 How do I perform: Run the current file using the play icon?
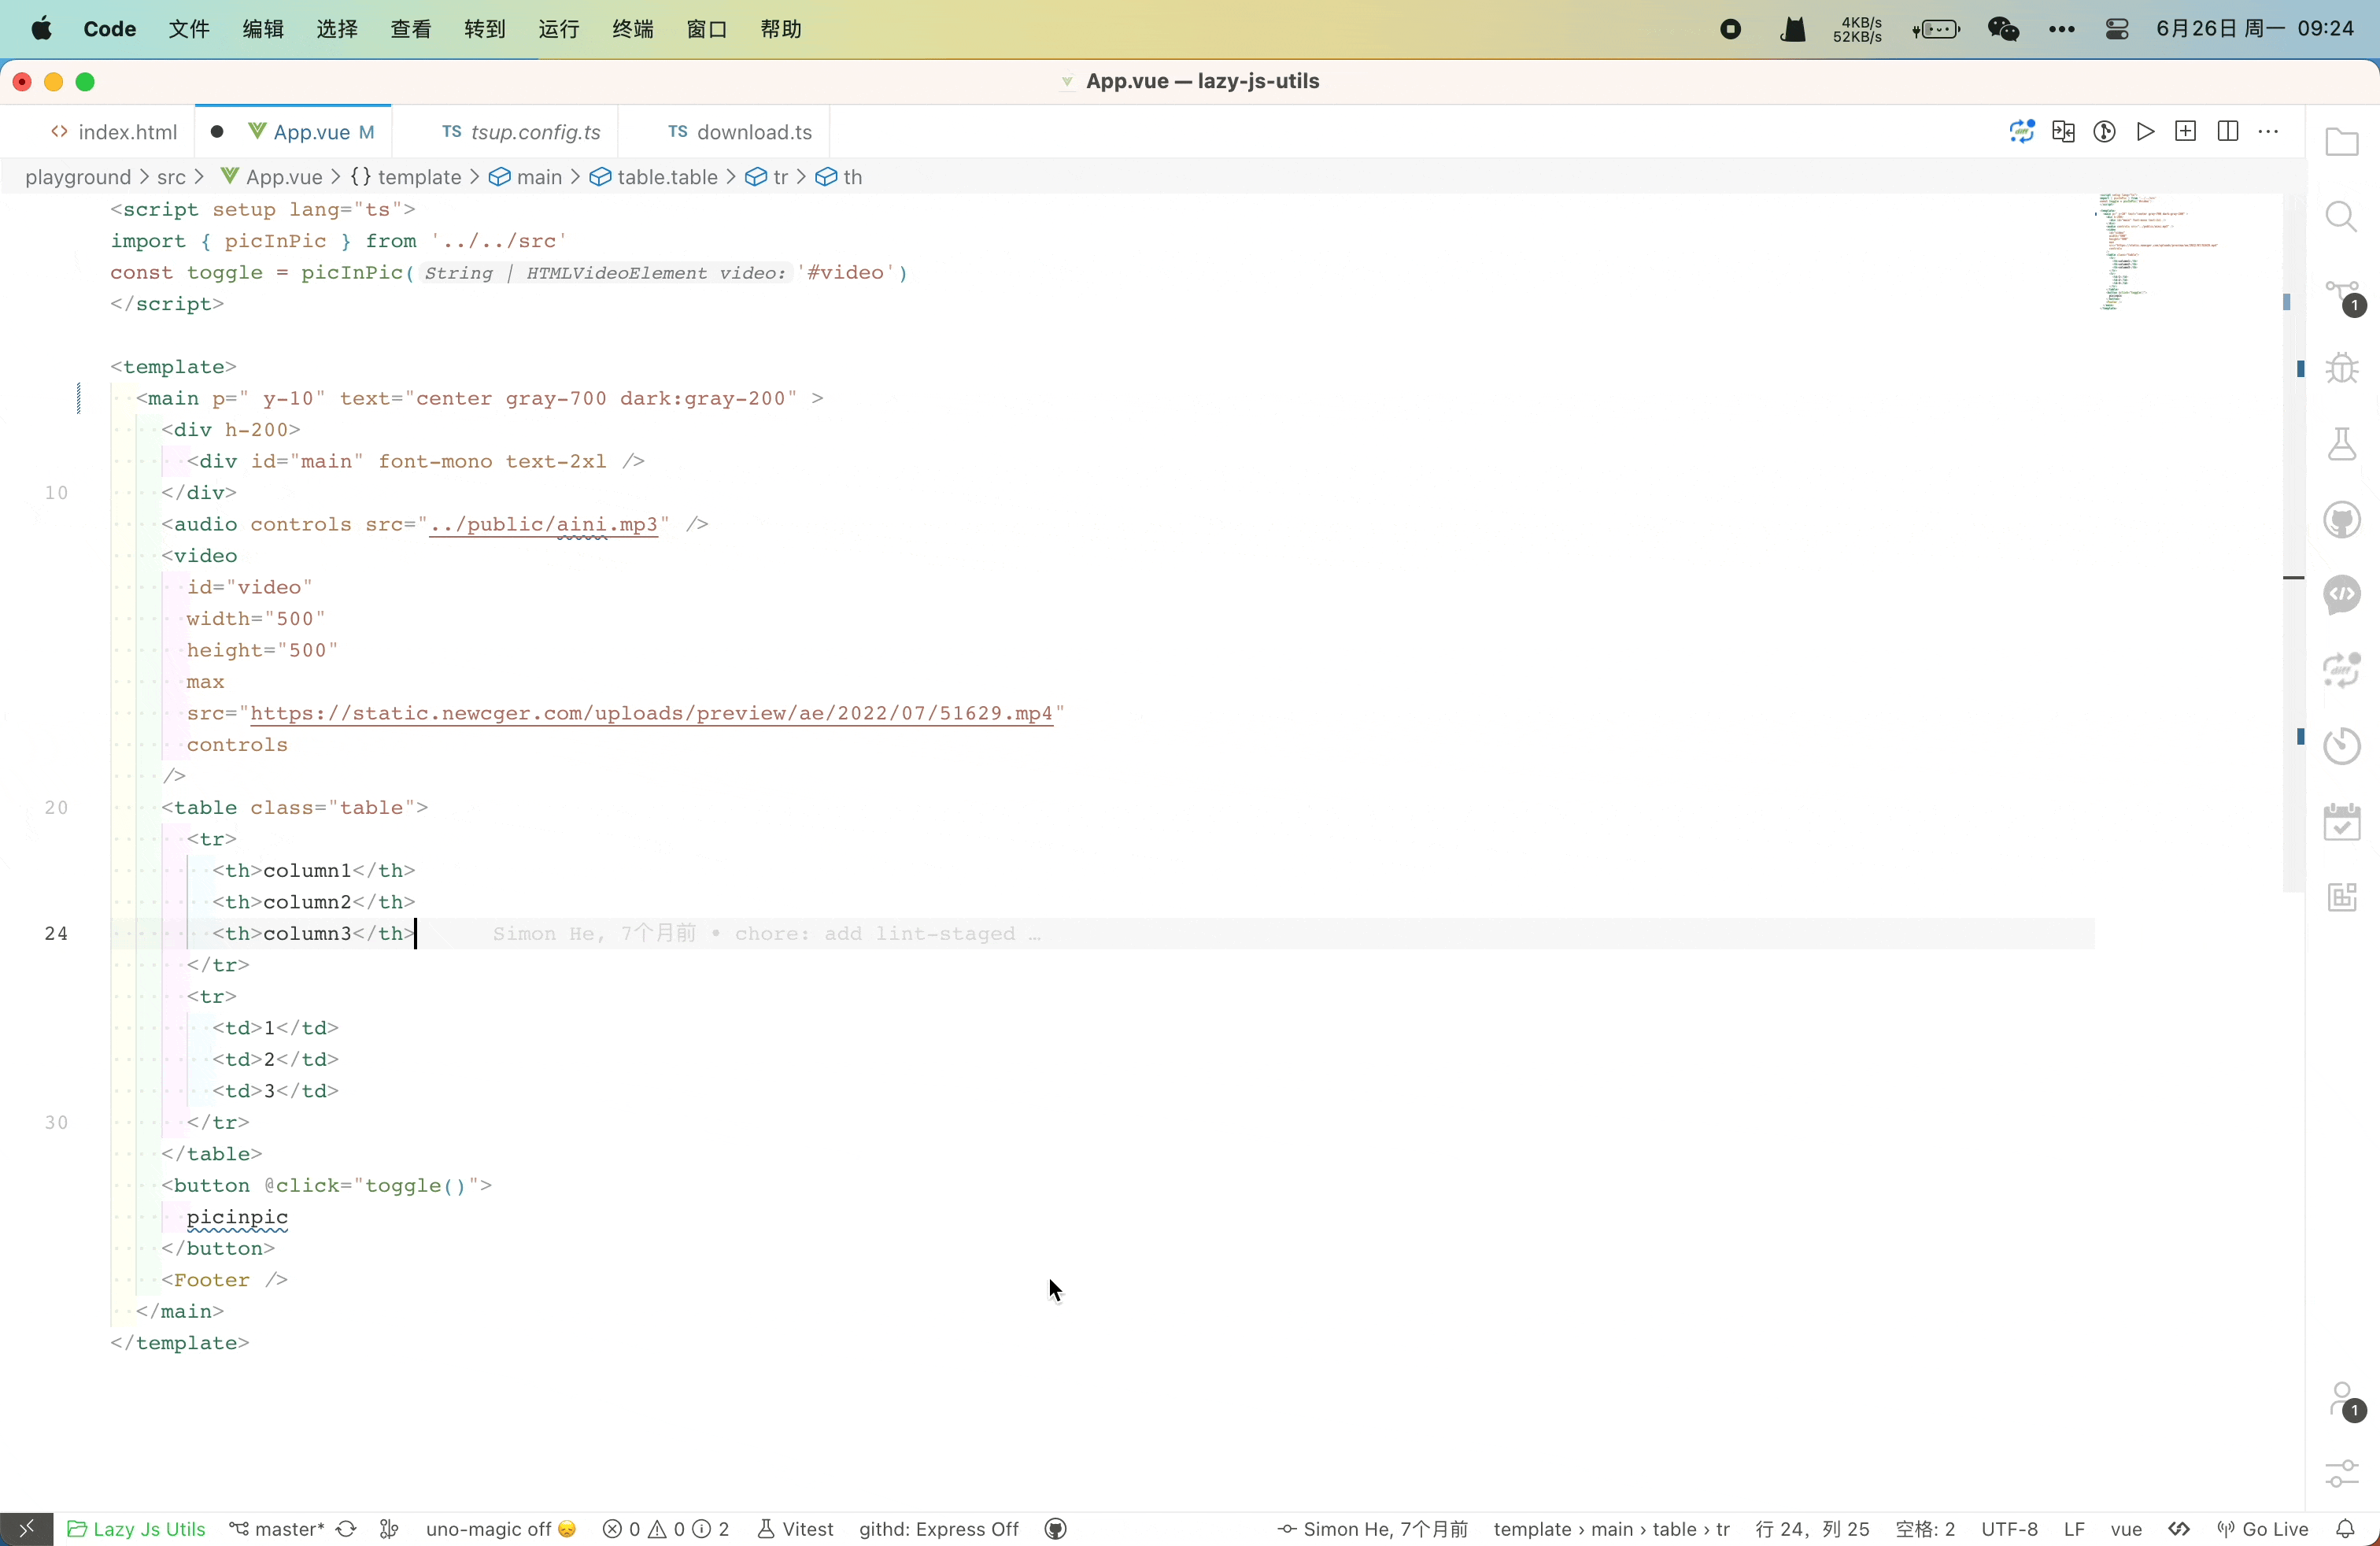point(2145,131)
